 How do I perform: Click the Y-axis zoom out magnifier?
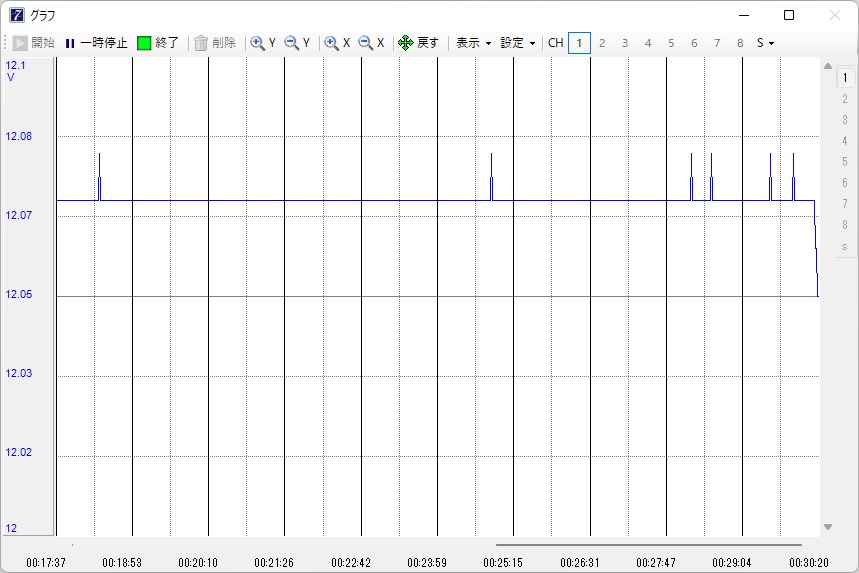[x=297, y=43]
